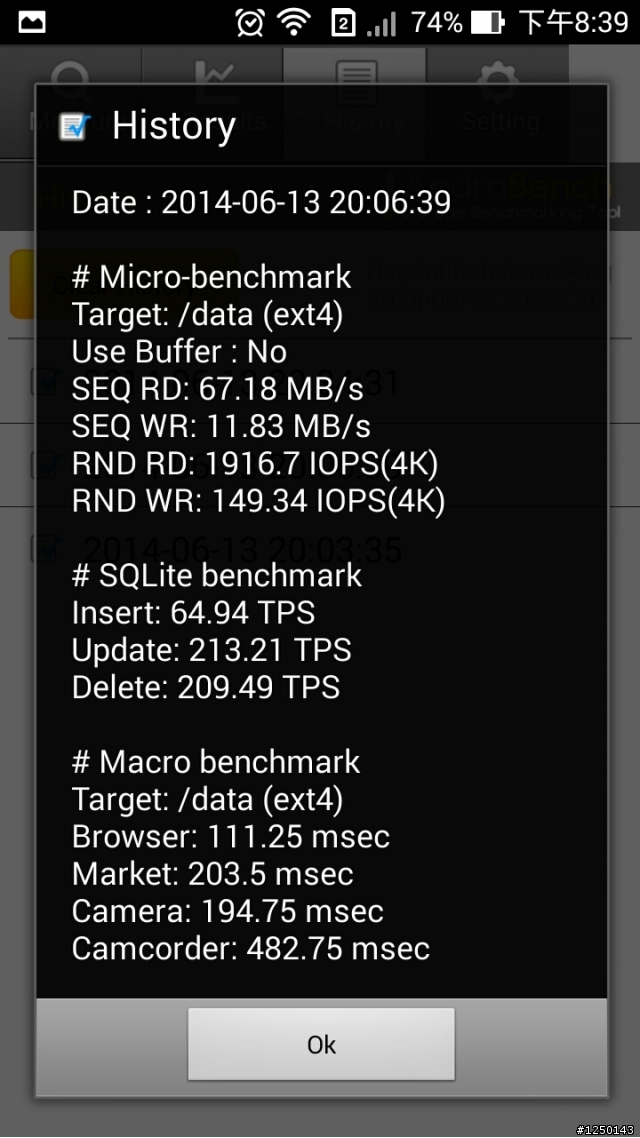Viewport: 640px width, 1138px height.
Task: Tap the Ok button in History dialog
Action: coord(321,1044)
